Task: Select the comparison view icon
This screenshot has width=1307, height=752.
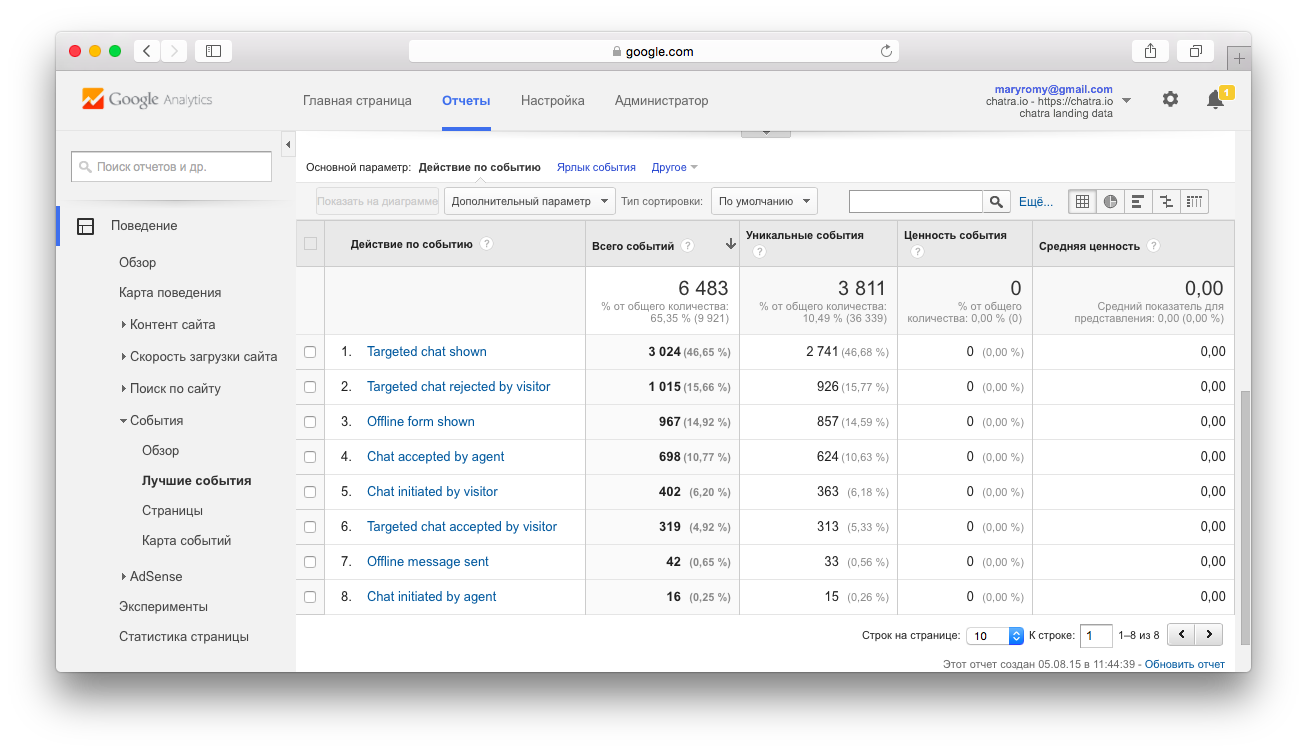Action: coord(1166,202)
